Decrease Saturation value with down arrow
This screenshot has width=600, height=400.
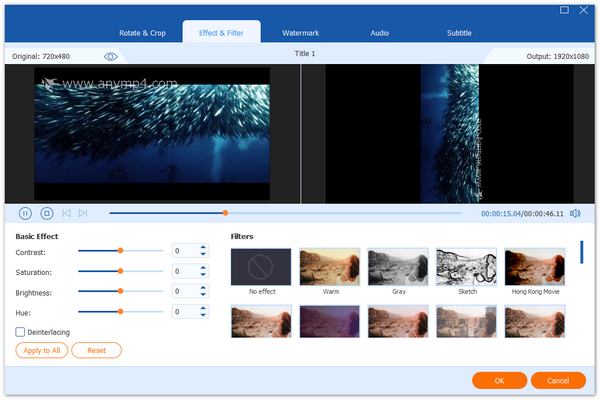(203, 275)
